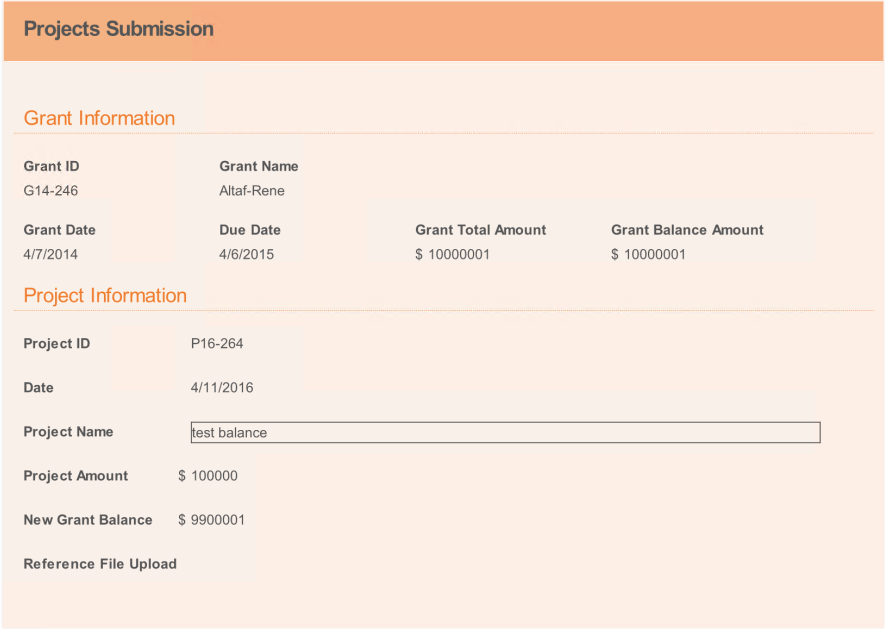The width and height of the screenshot is (885, 629).
Task: Click the Projects Submission header title
Action: (119, 29)
